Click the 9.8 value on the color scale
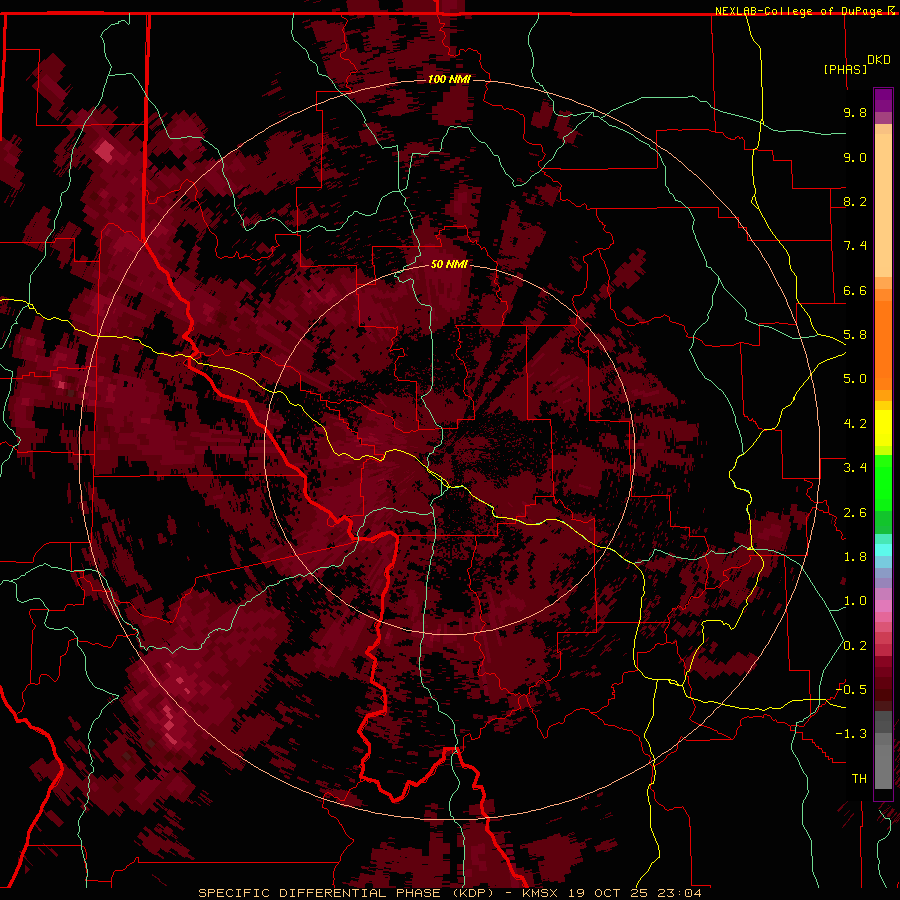The image size is (900, 900). tap(855, 112)
